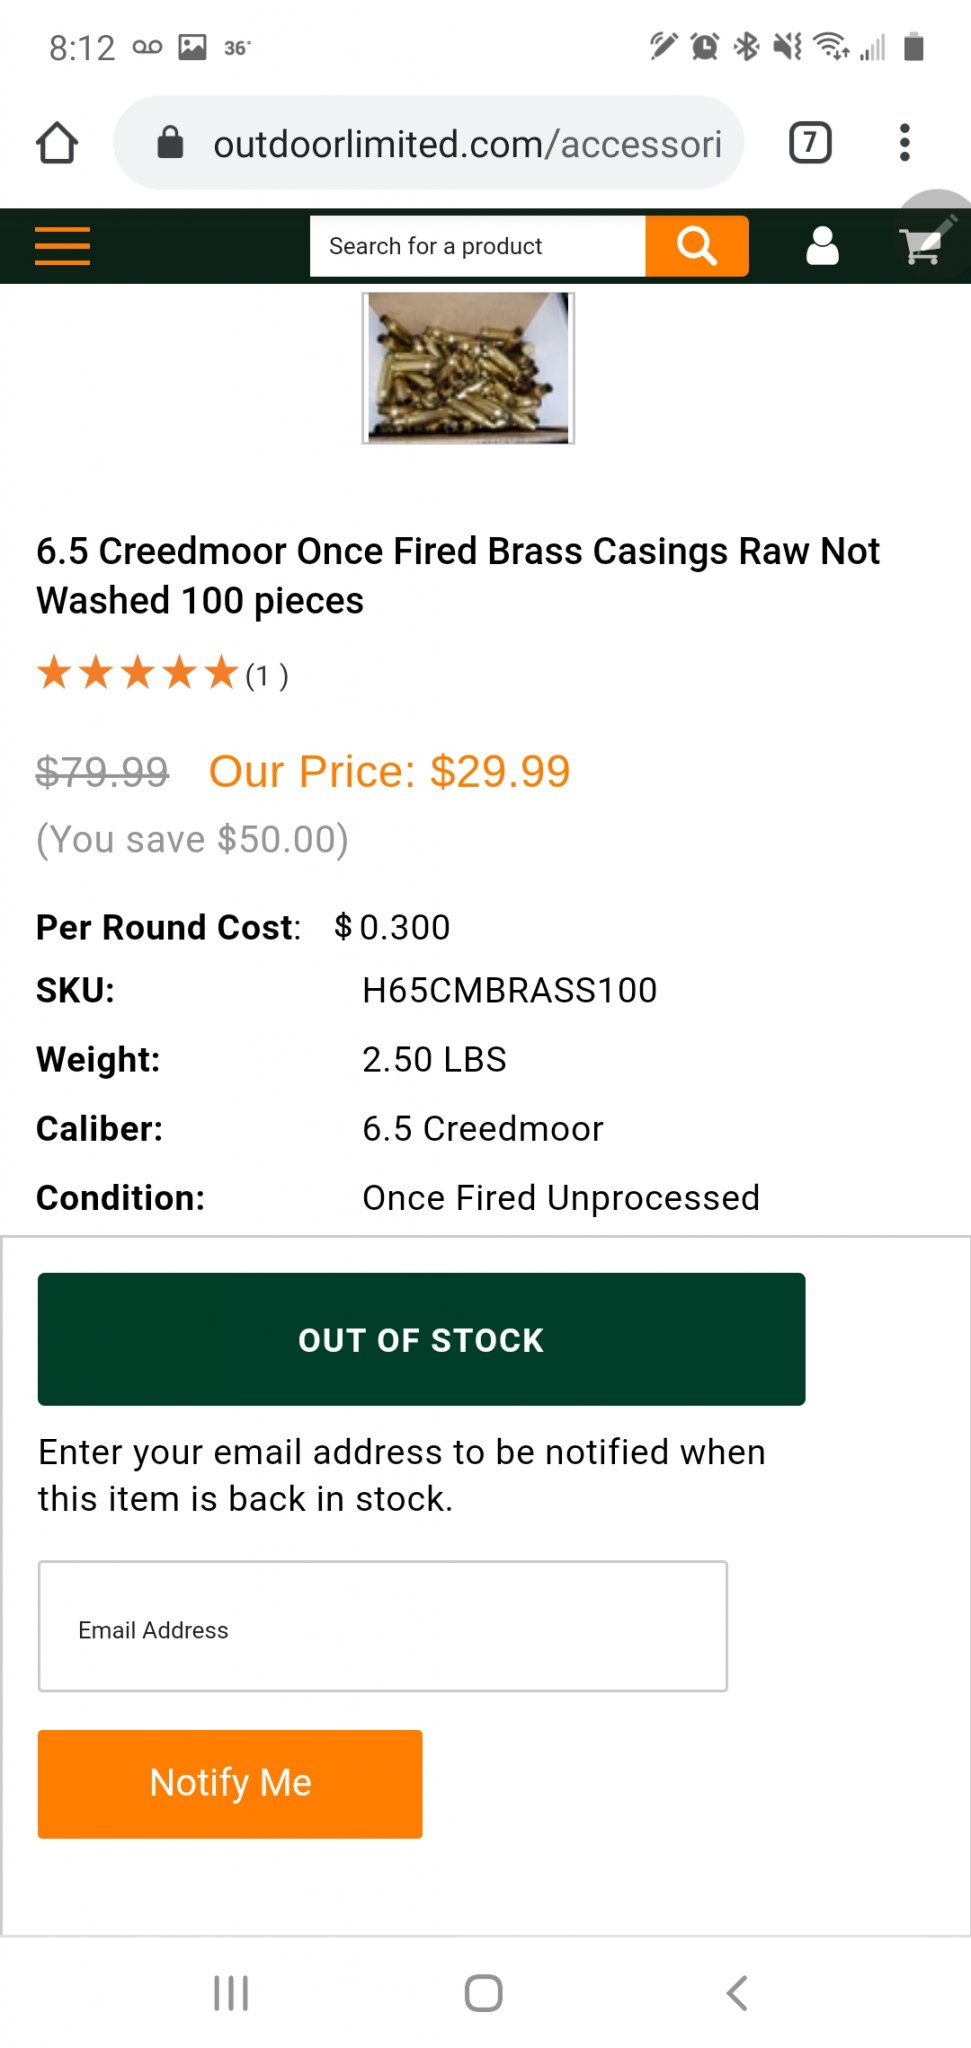
Task: Open the browser tab switcher showing 7
Action: (x=810, y=143)
